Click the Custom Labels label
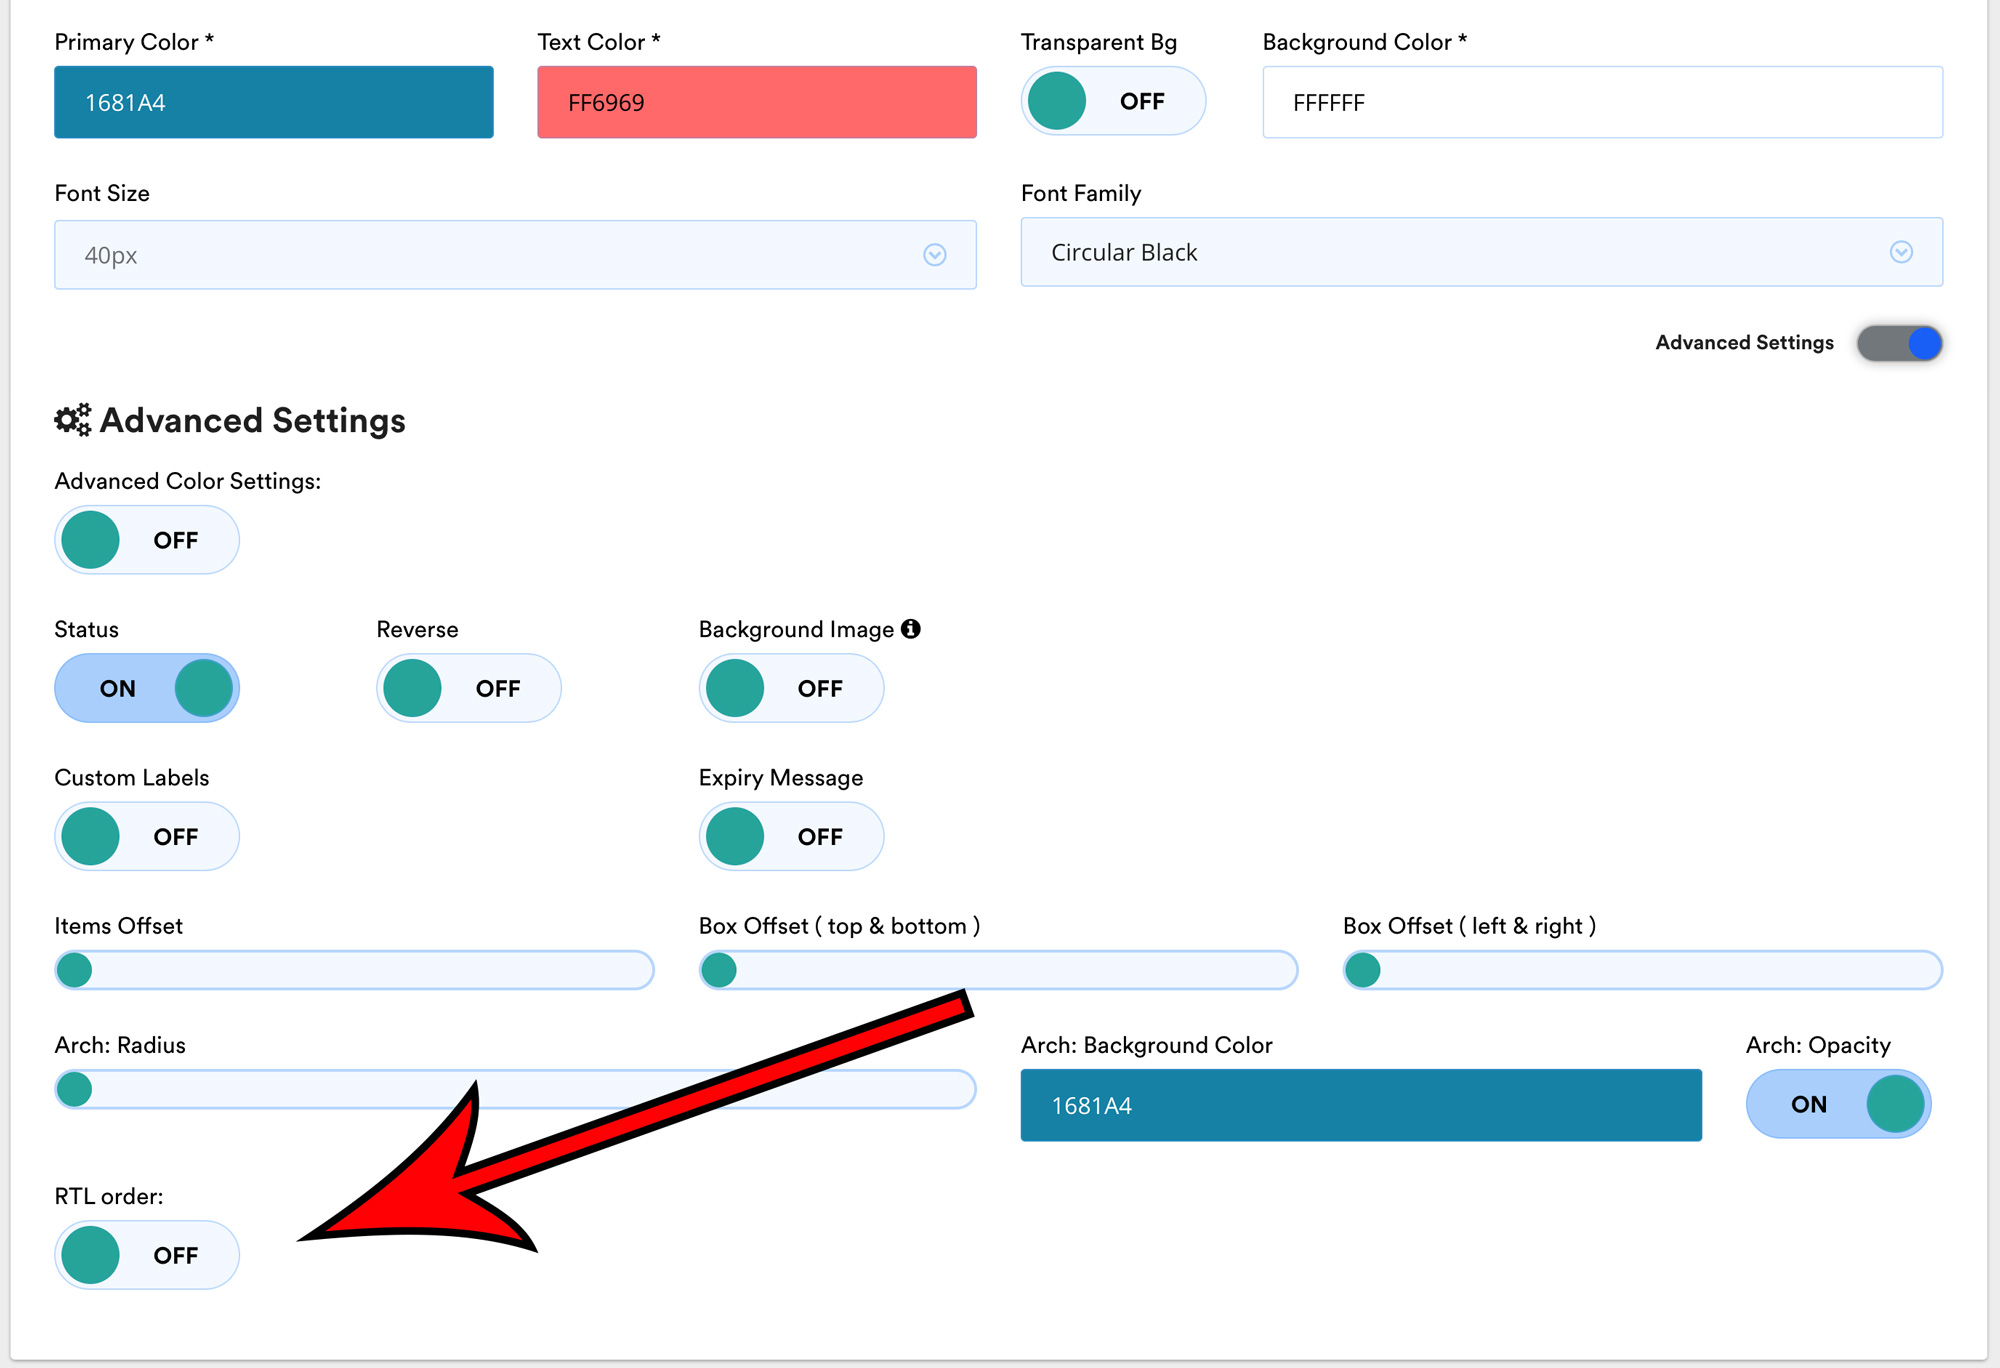 [x=132, y=778]
